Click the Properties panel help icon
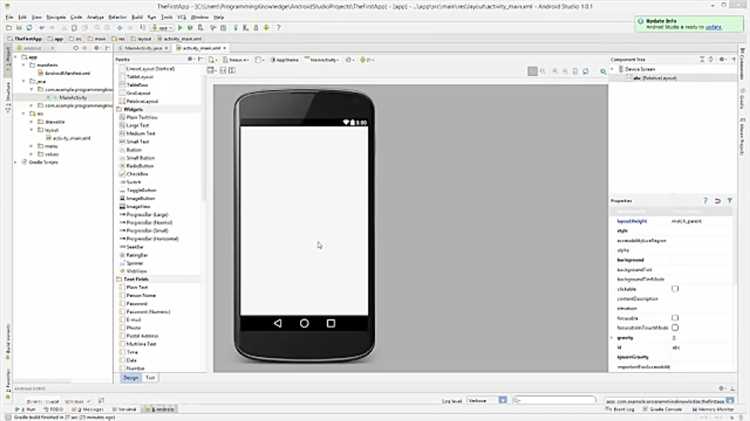 (705, 201)
